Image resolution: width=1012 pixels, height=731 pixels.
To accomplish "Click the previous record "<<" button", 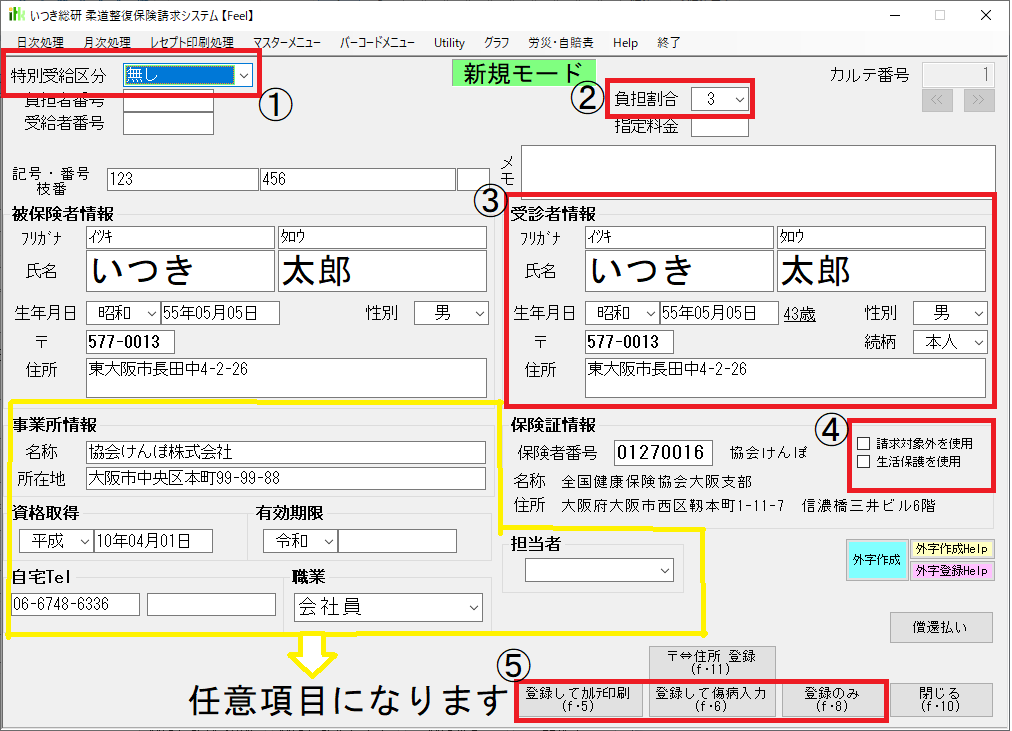I will (938, 100).
